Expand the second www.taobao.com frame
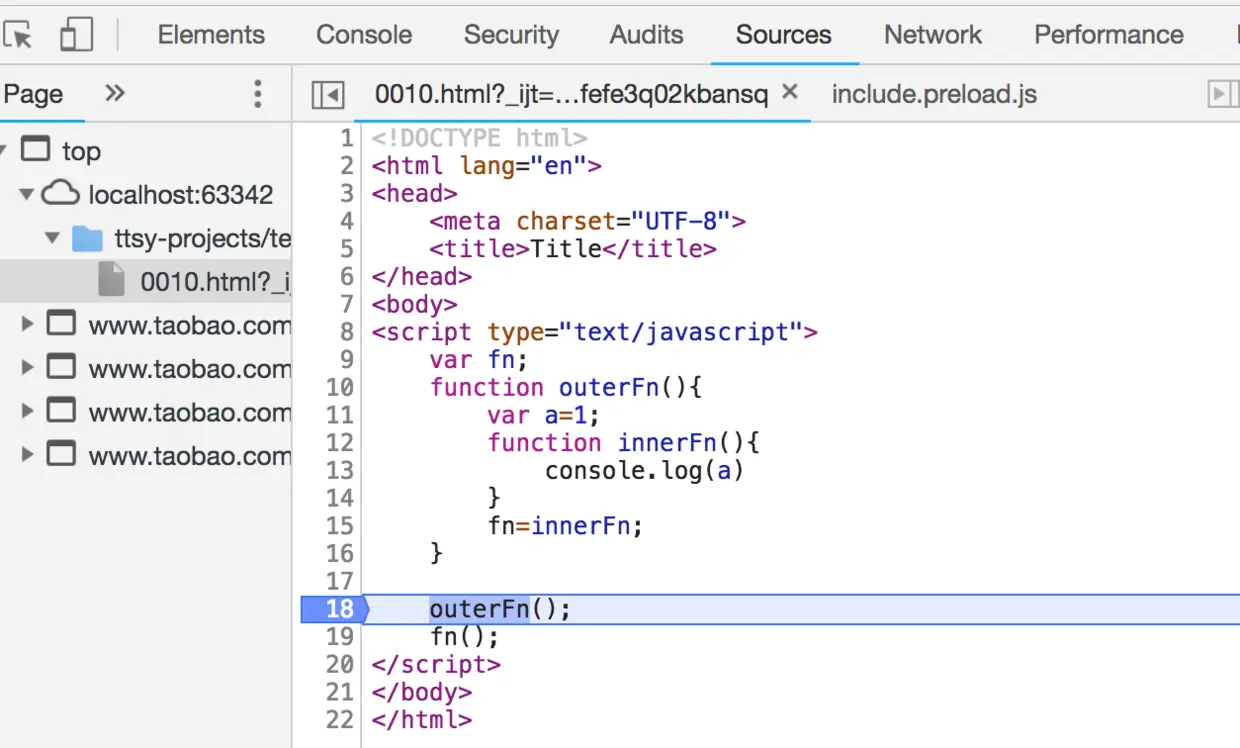This screenshot has height=748, width=1240. click(27, 368)
